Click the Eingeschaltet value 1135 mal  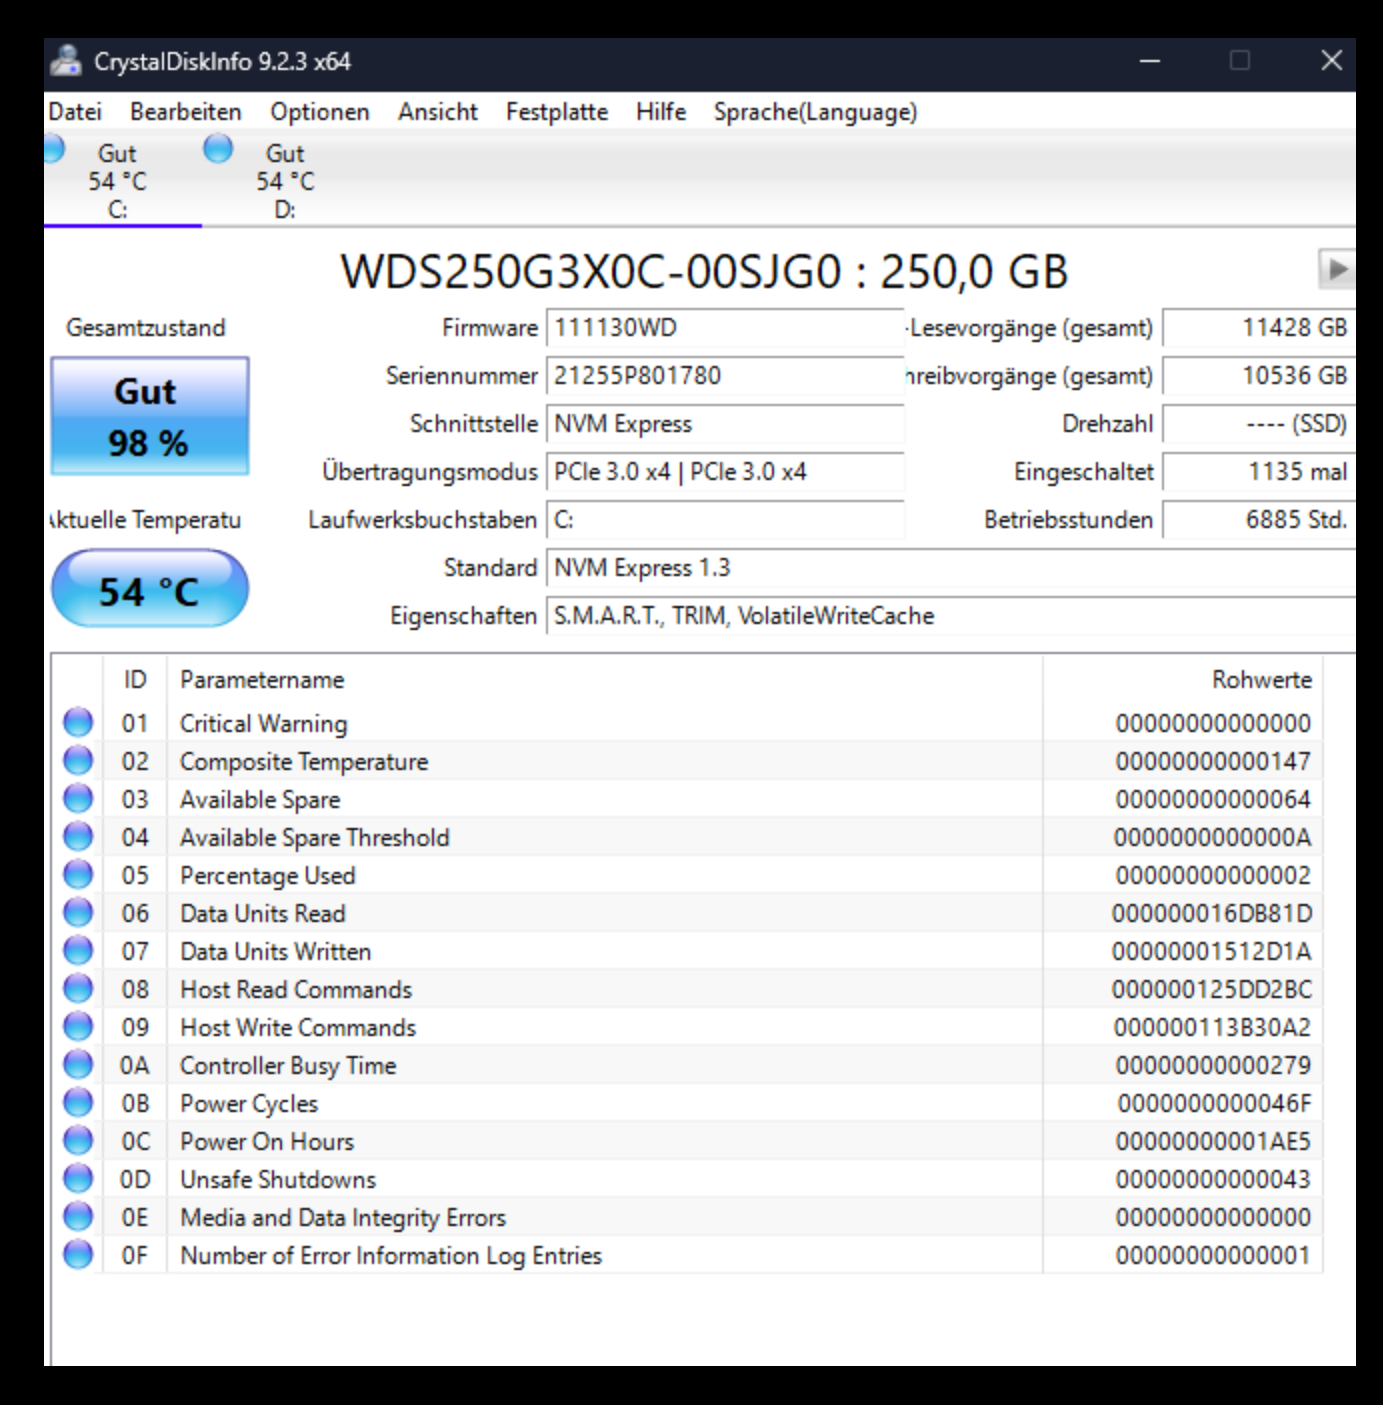1259,472
